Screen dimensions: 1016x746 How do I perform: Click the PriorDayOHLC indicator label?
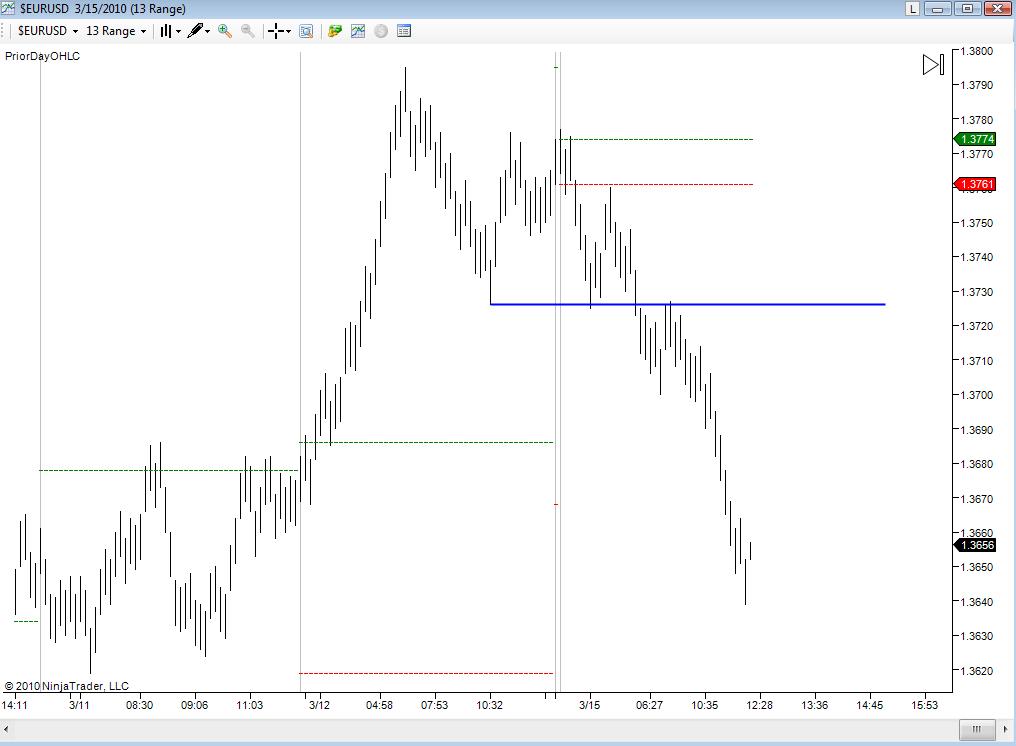[43, 56]
